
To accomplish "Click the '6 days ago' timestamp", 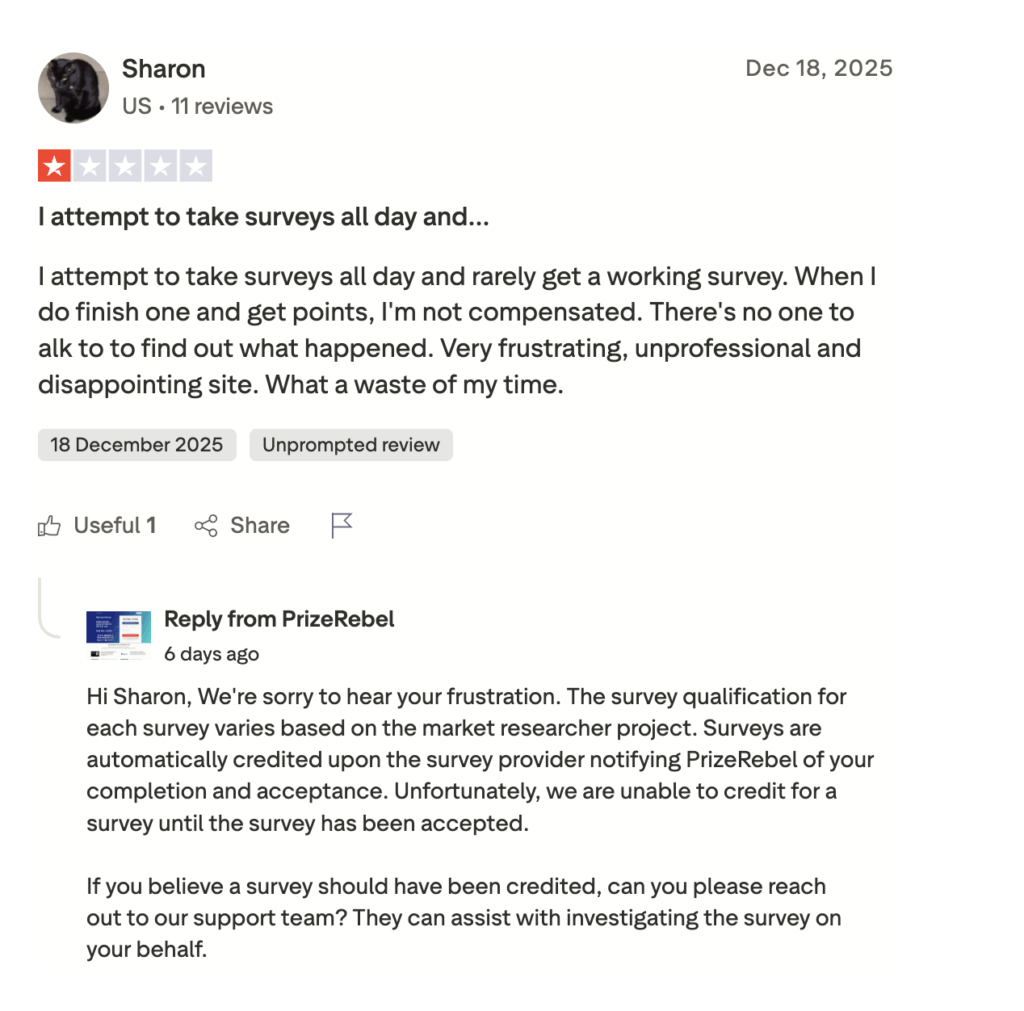I will [x=211, y=653].
